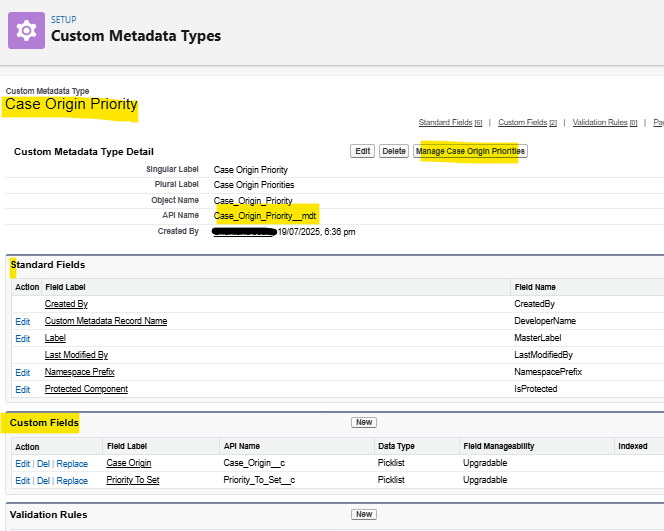The width and height of the screenshot is (664, 531).
Task: Click the Edit button for metadata type
Action: click(362, 151)
